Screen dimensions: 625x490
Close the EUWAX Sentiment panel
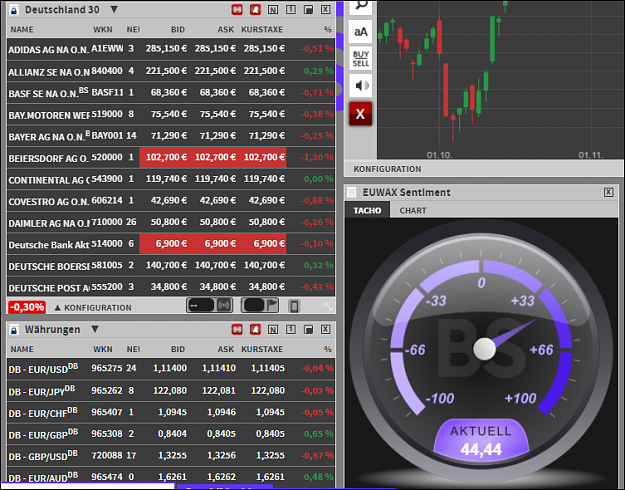point(609,192)
